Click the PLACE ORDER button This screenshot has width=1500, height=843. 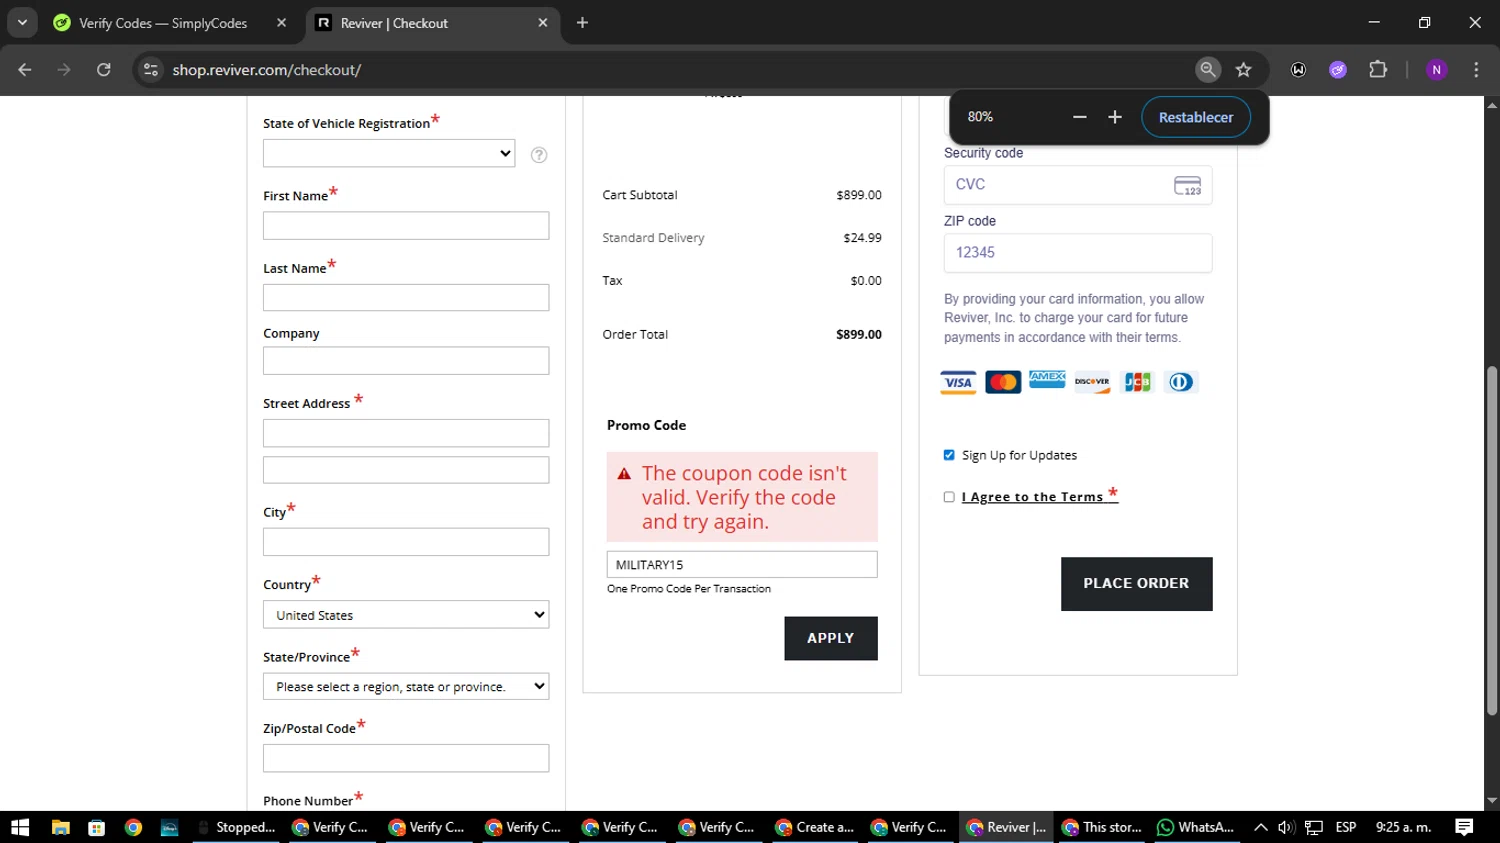click(1137, 584)
